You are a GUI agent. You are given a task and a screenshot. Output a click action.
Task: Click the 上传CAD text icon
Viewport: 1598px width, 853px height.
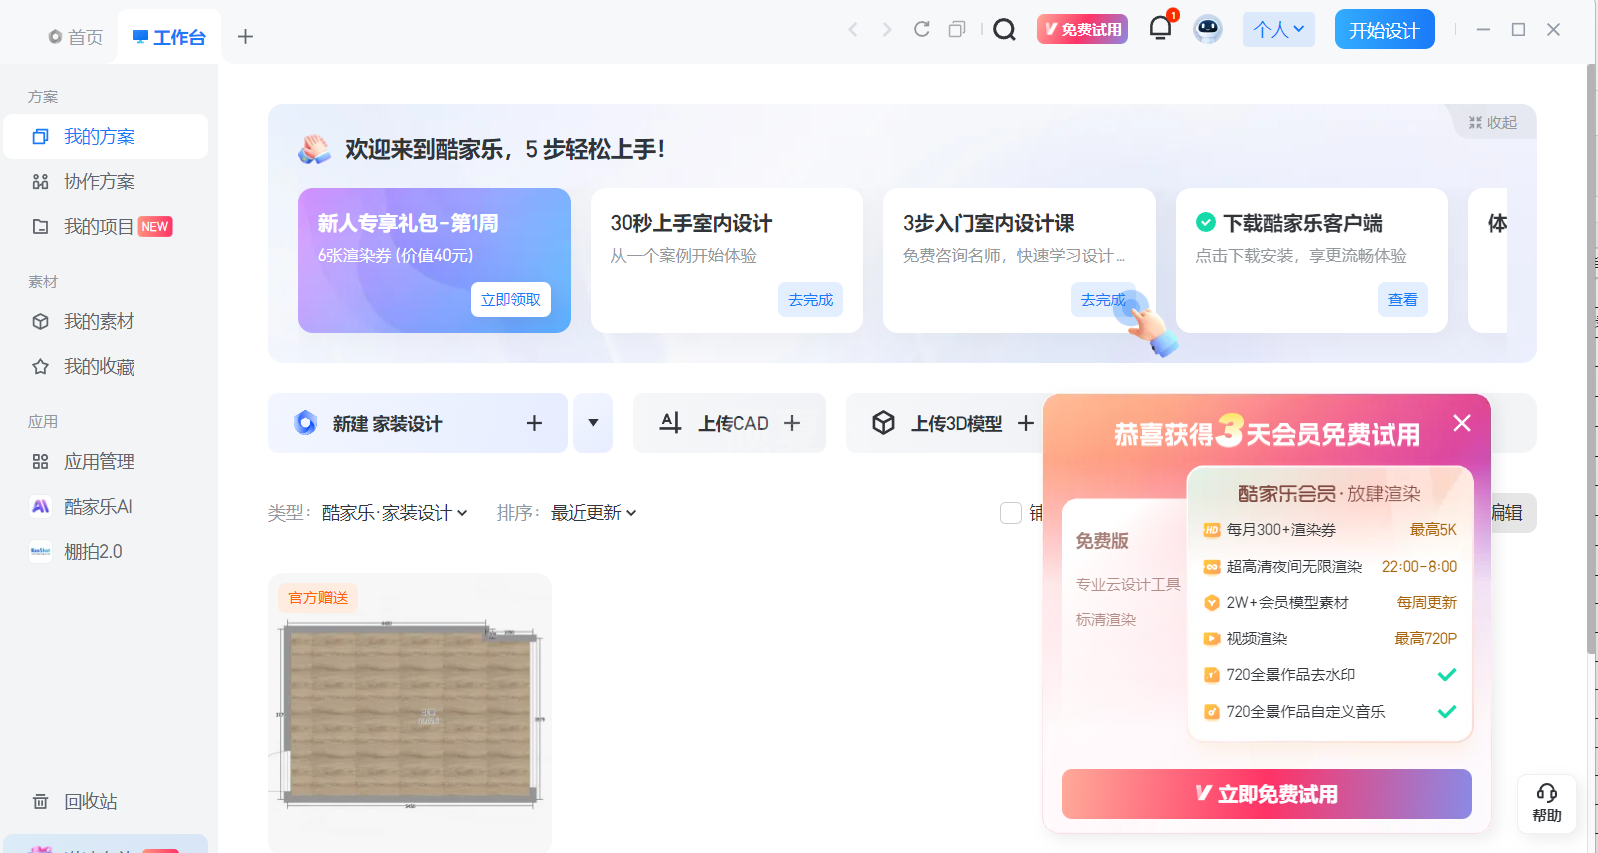coord(670,423)
